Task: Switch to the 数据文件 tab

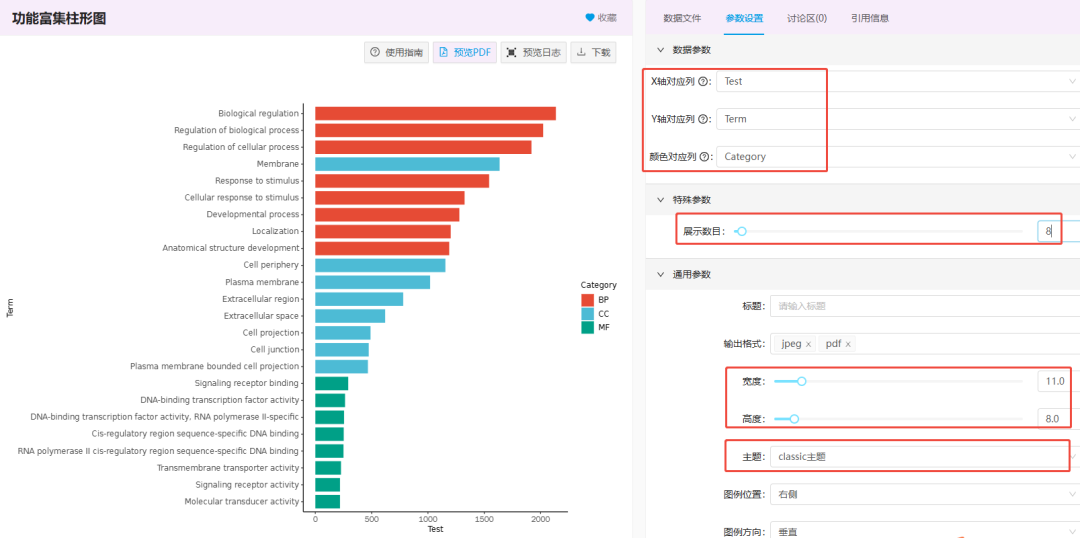Action: (x=682, y=18)
